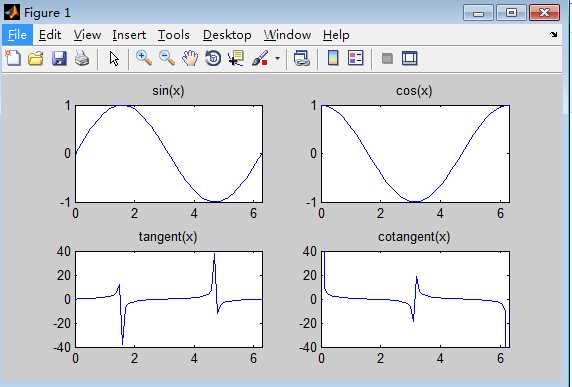Activate the Data Cursor tool
Viewport: 572px width, 387px height.
[x=236, y=58]
